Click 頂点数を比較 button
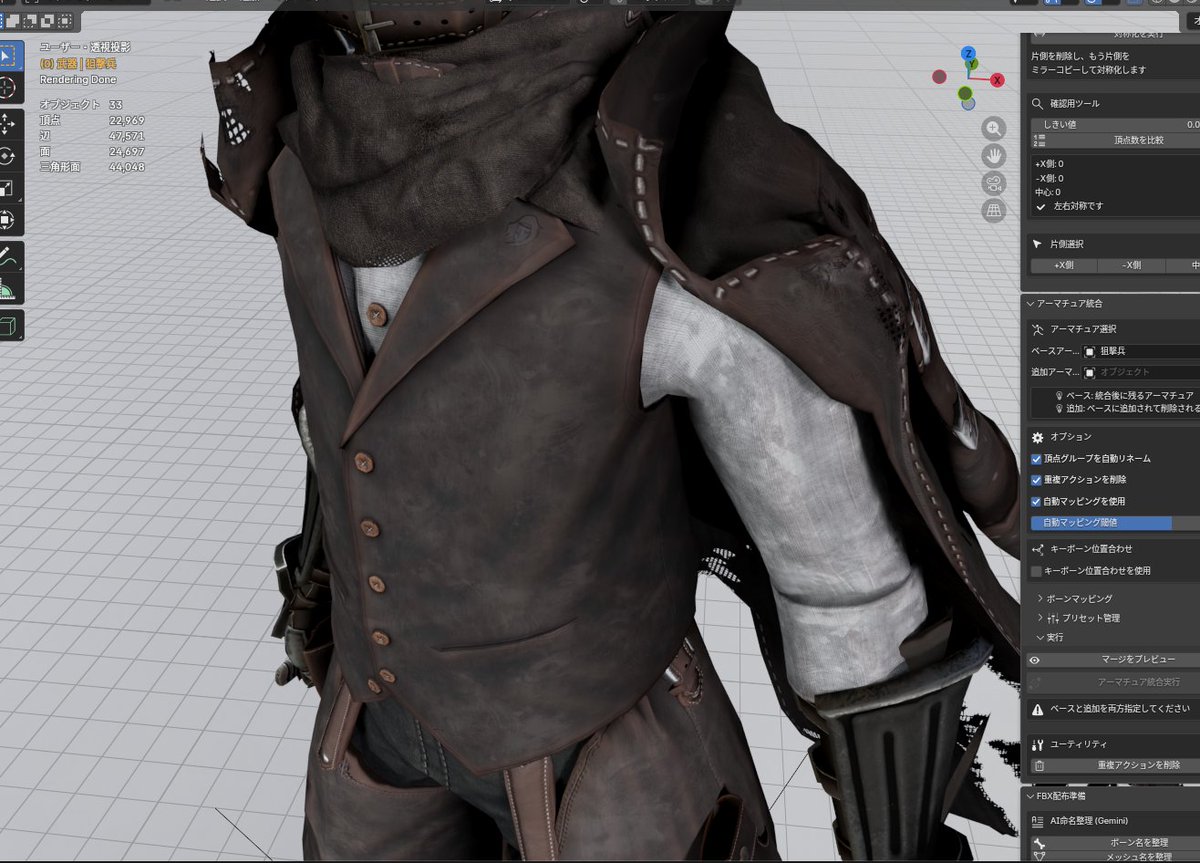This screenshot has height=863, width=1200. (x=1115, y=140)
